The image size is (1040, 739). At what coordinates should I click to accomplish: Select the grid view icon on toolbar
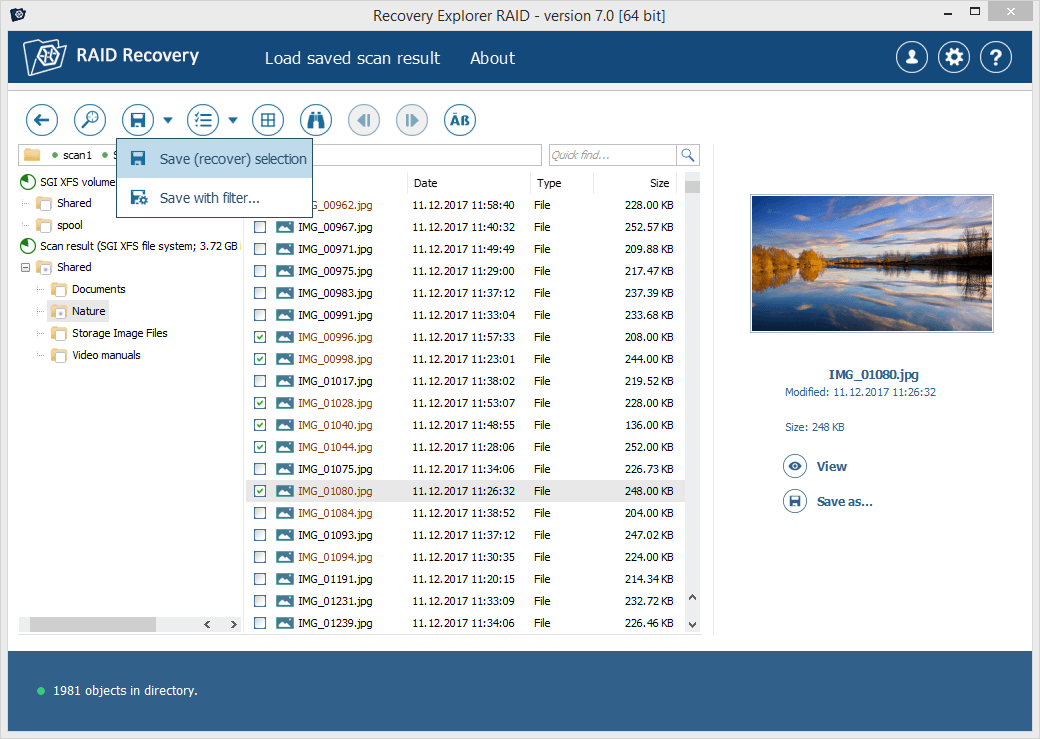point(267,119)
